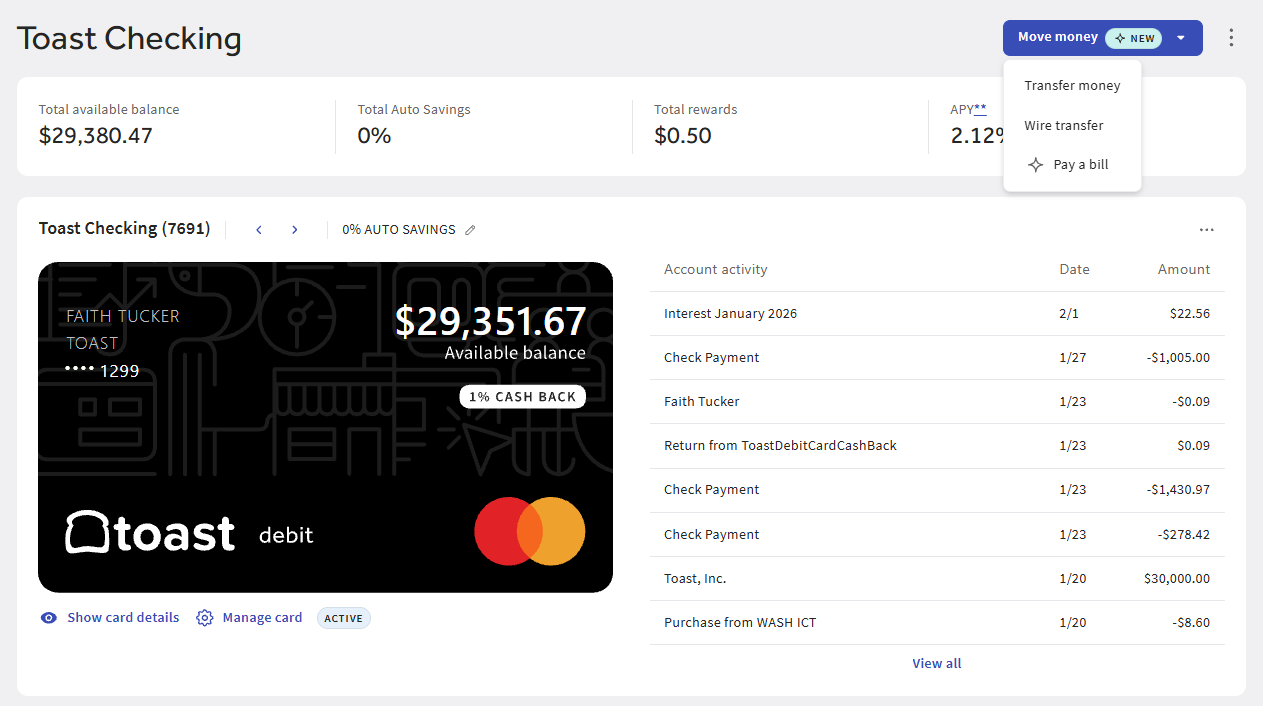
Task: Click the gear icon for Manage card
Action: (x=205, y=618)
